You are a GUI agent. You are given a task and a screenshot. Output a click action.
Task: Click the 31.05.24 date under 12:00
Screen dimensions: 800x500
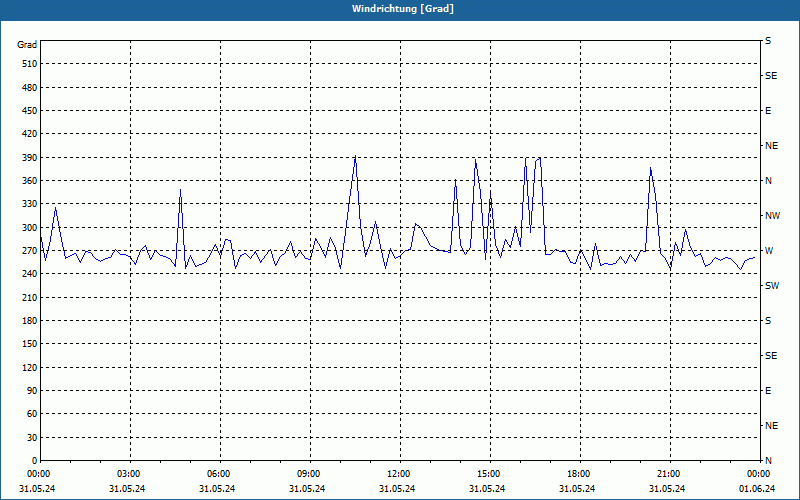pos(397,489)
